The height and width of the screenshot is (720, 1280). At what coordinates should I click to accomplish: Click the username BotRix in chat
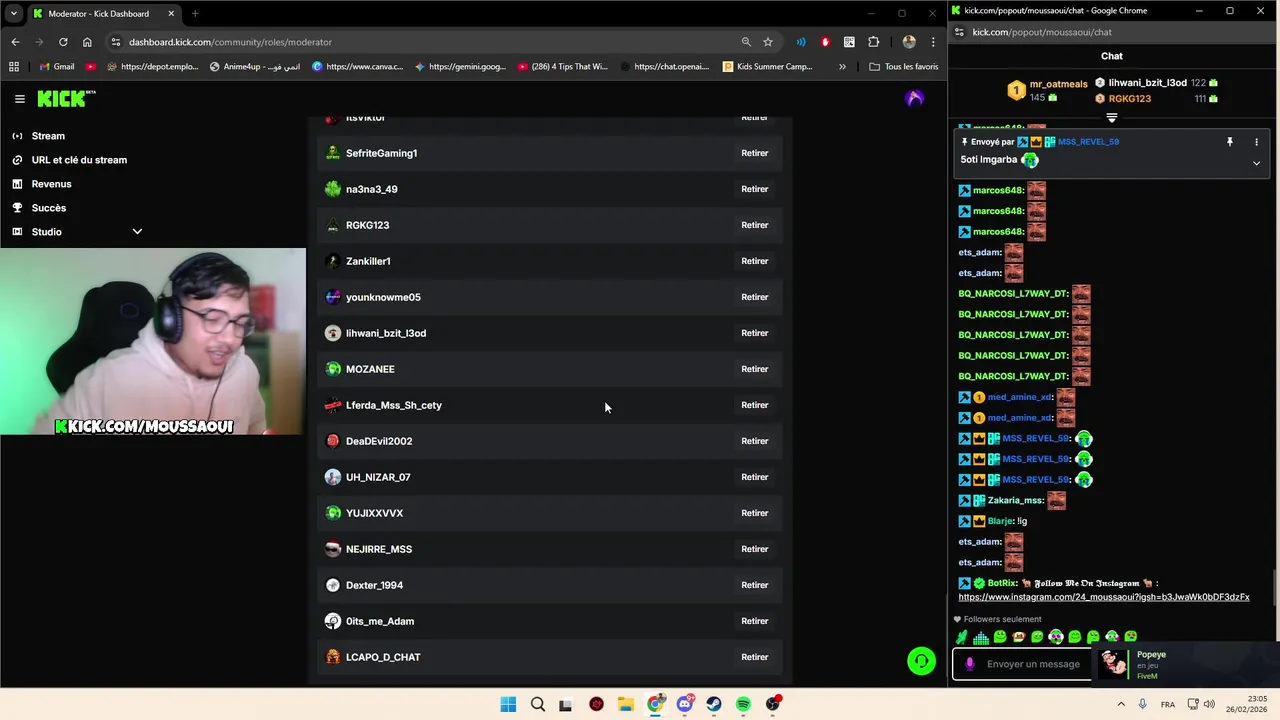tap(1001, 583)
